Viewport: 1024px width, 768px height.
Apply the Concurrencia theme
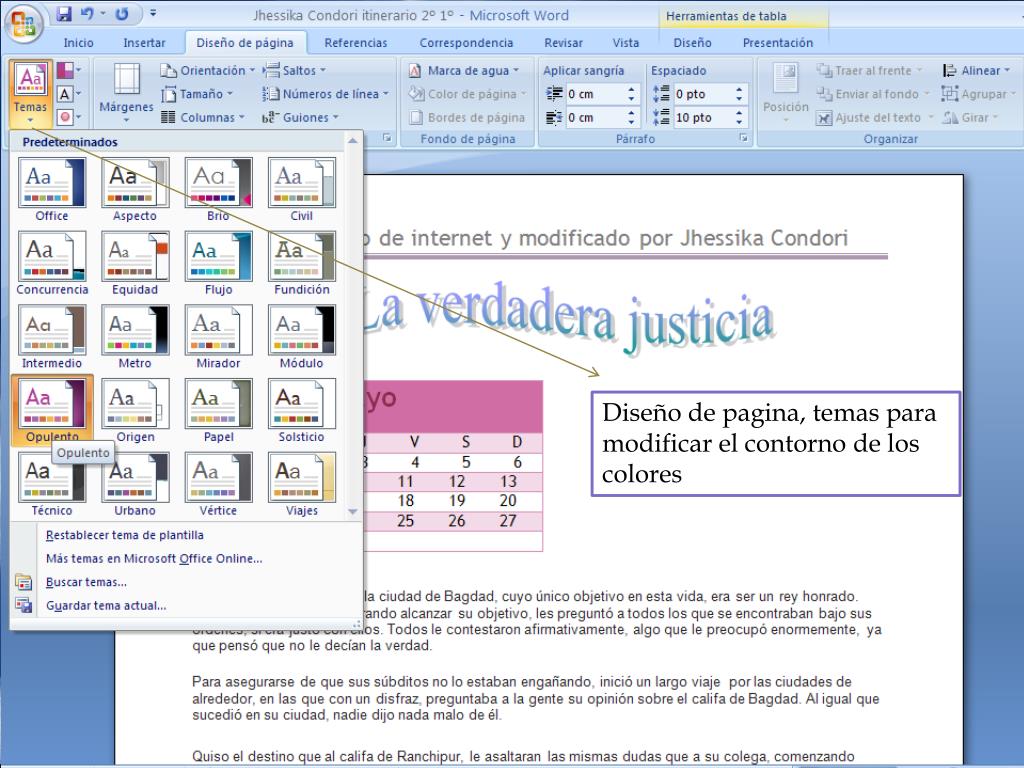[52, 263]
